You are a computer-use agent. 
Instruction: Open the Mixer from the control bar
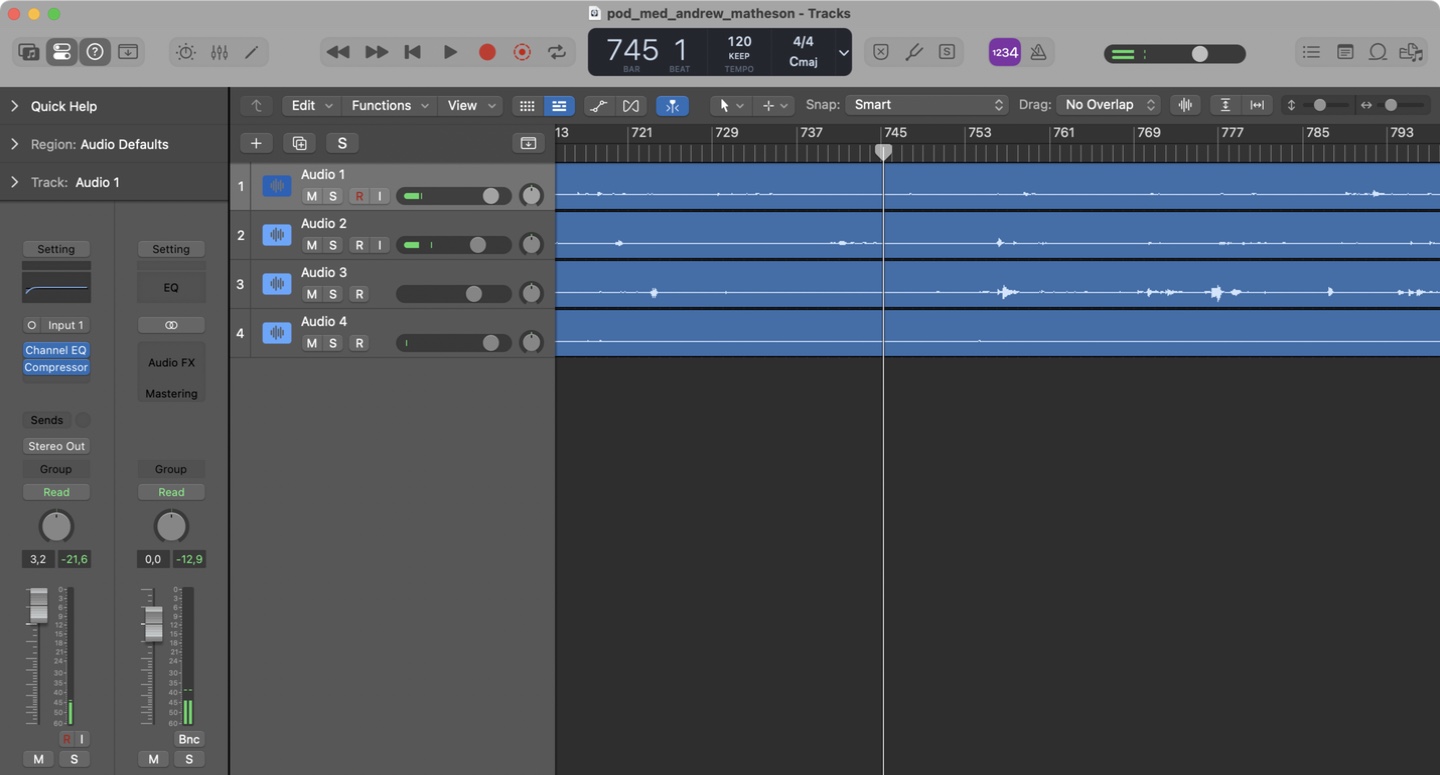tap(219, 52)
